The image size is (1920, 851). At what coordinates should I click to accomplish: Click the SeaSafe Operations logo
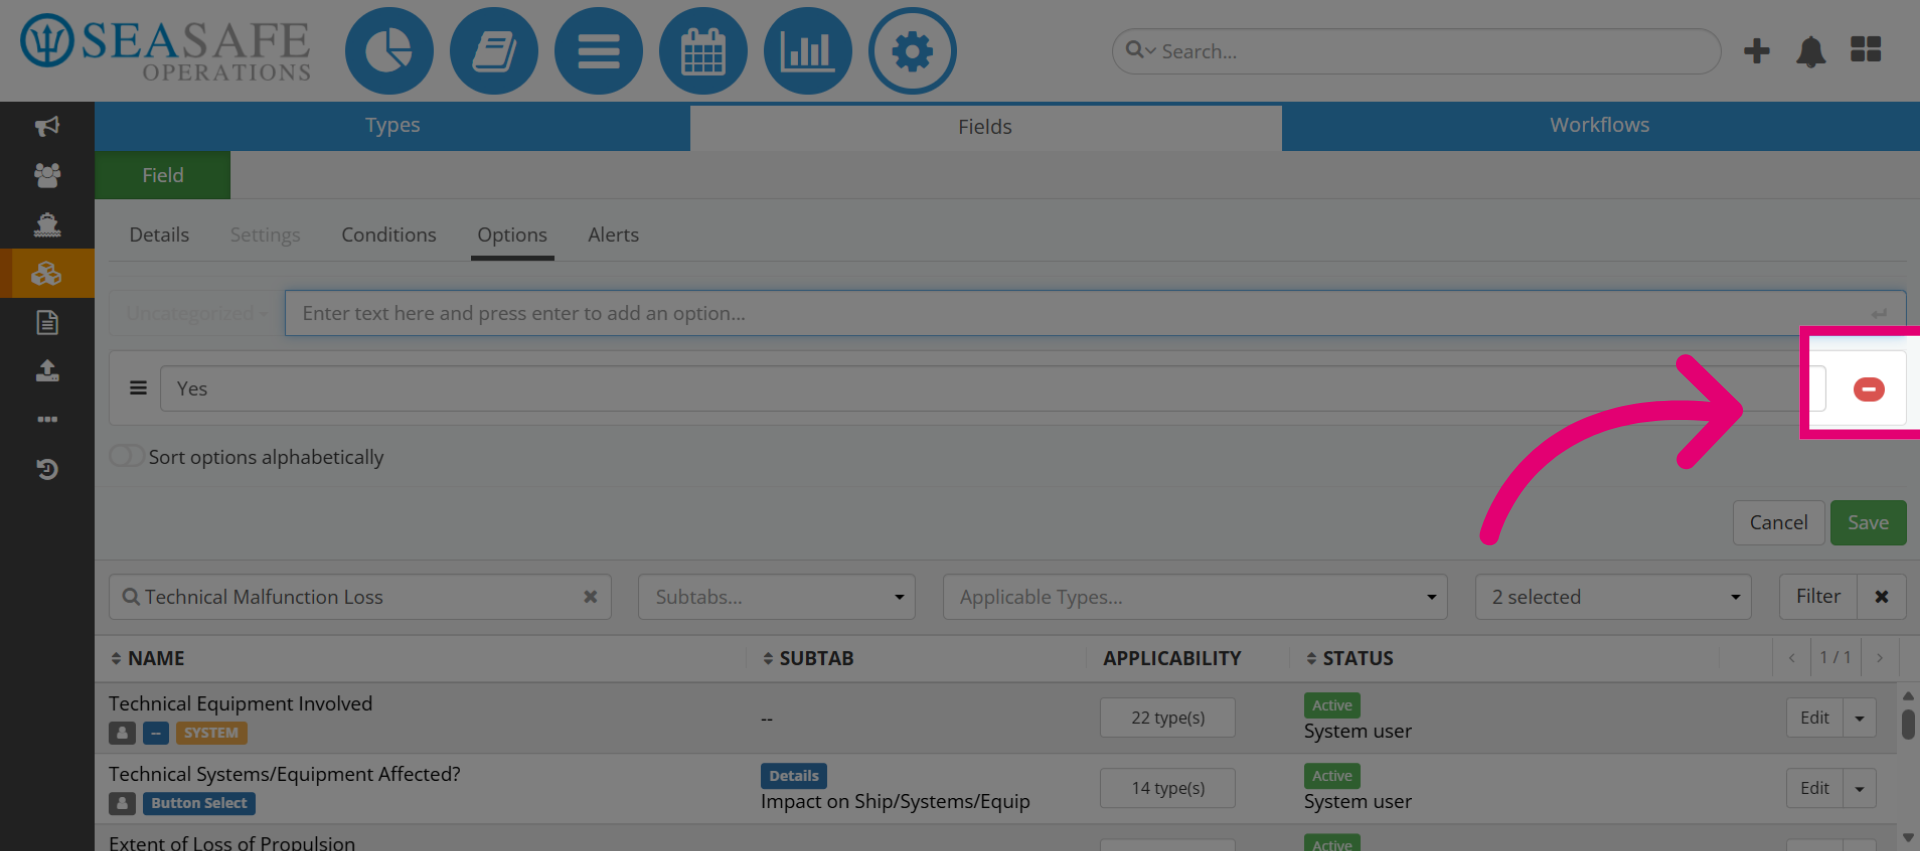pyautogui.click(x=166, y=48)
